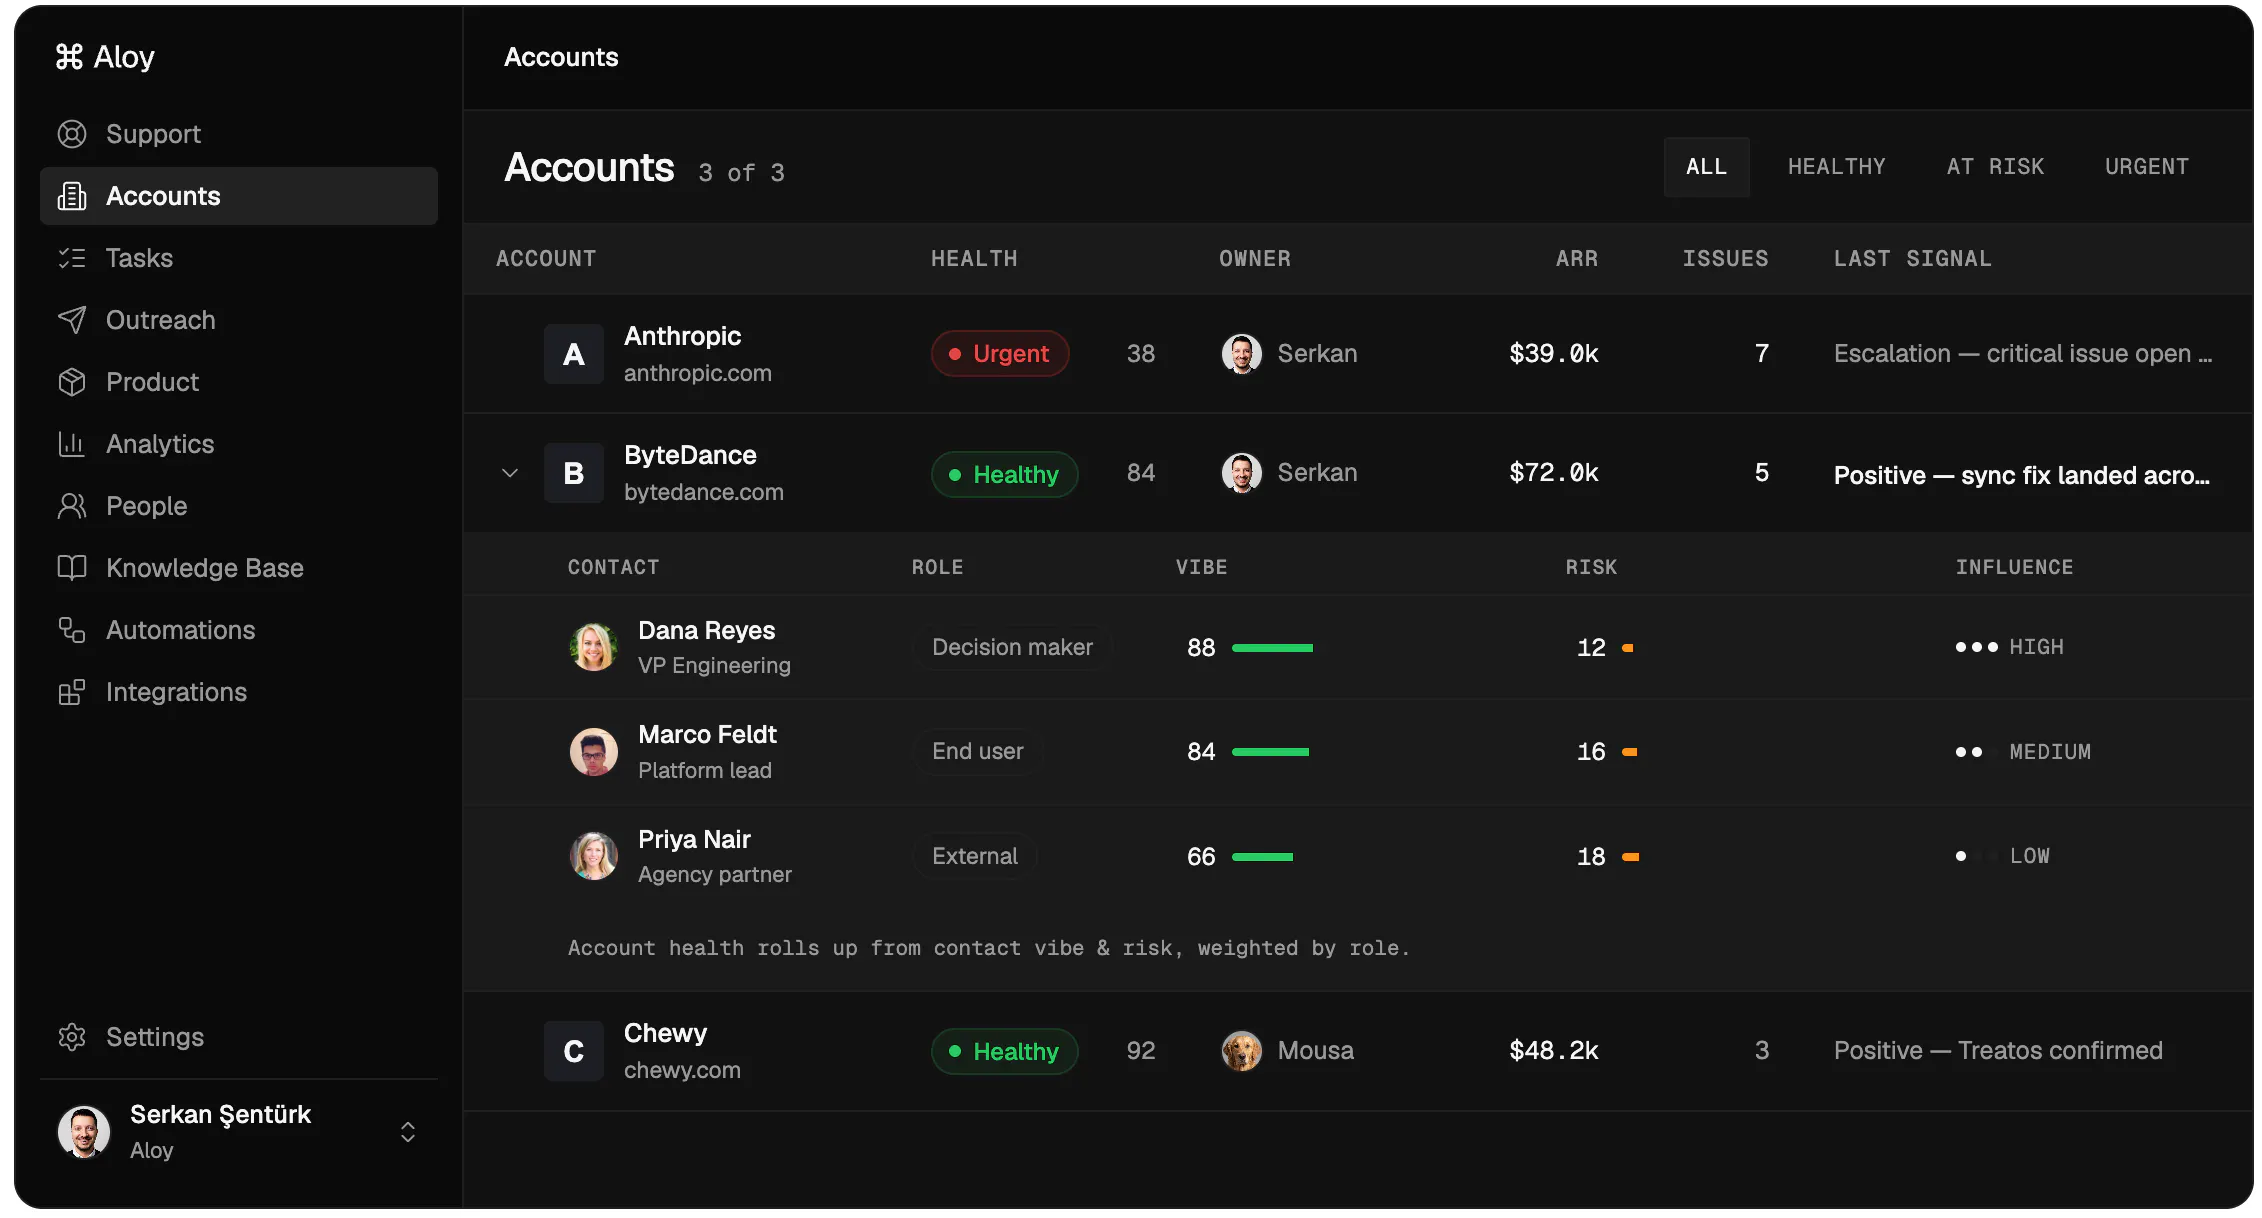This screenshot has width=2262, height=1218.
Task: Click the Automations workflow icon
Action: point(72,630)
